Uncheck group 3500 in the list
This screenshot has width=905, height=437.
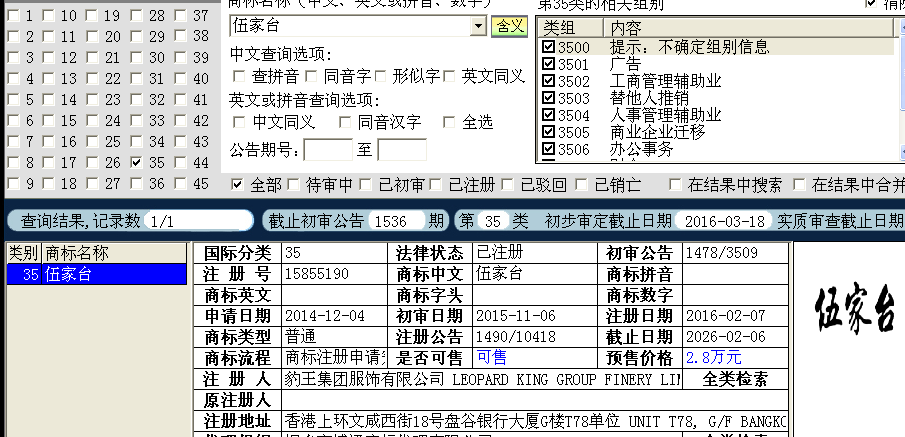pyautogui.click(x=548, y=46)
